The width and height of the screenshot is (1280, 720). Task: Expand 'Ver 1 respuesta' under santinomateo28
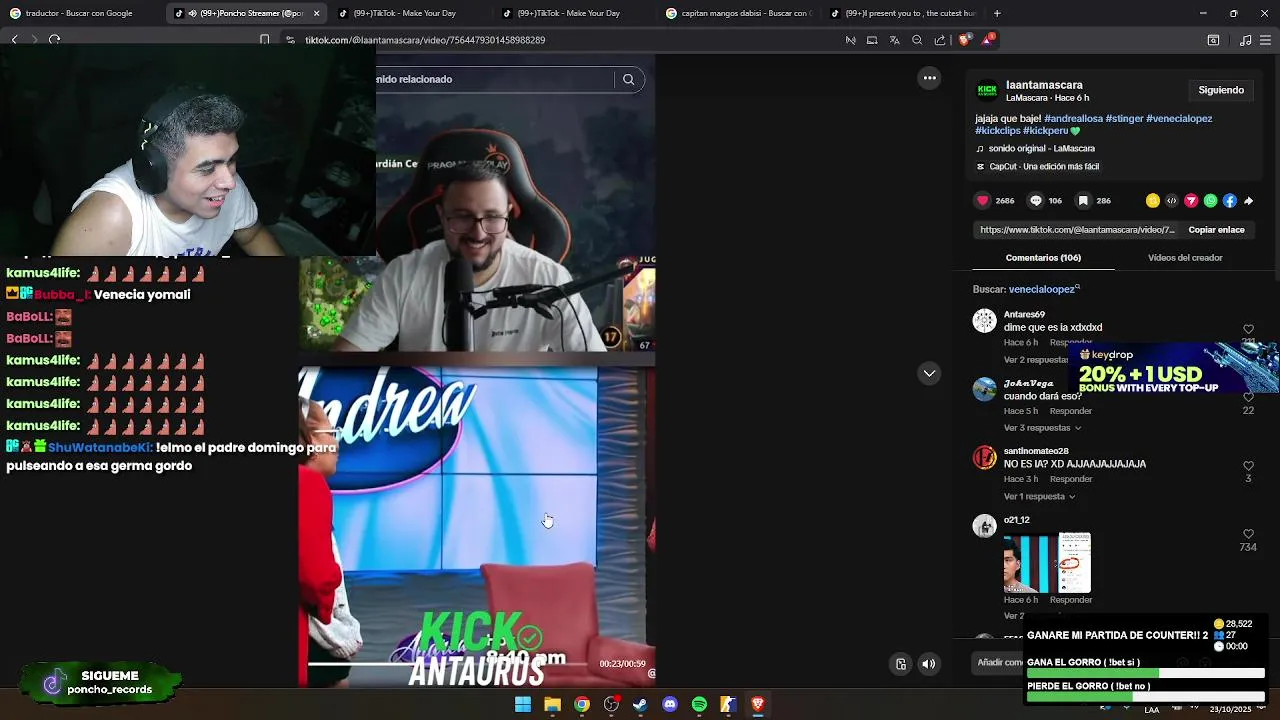(1039, 496)
